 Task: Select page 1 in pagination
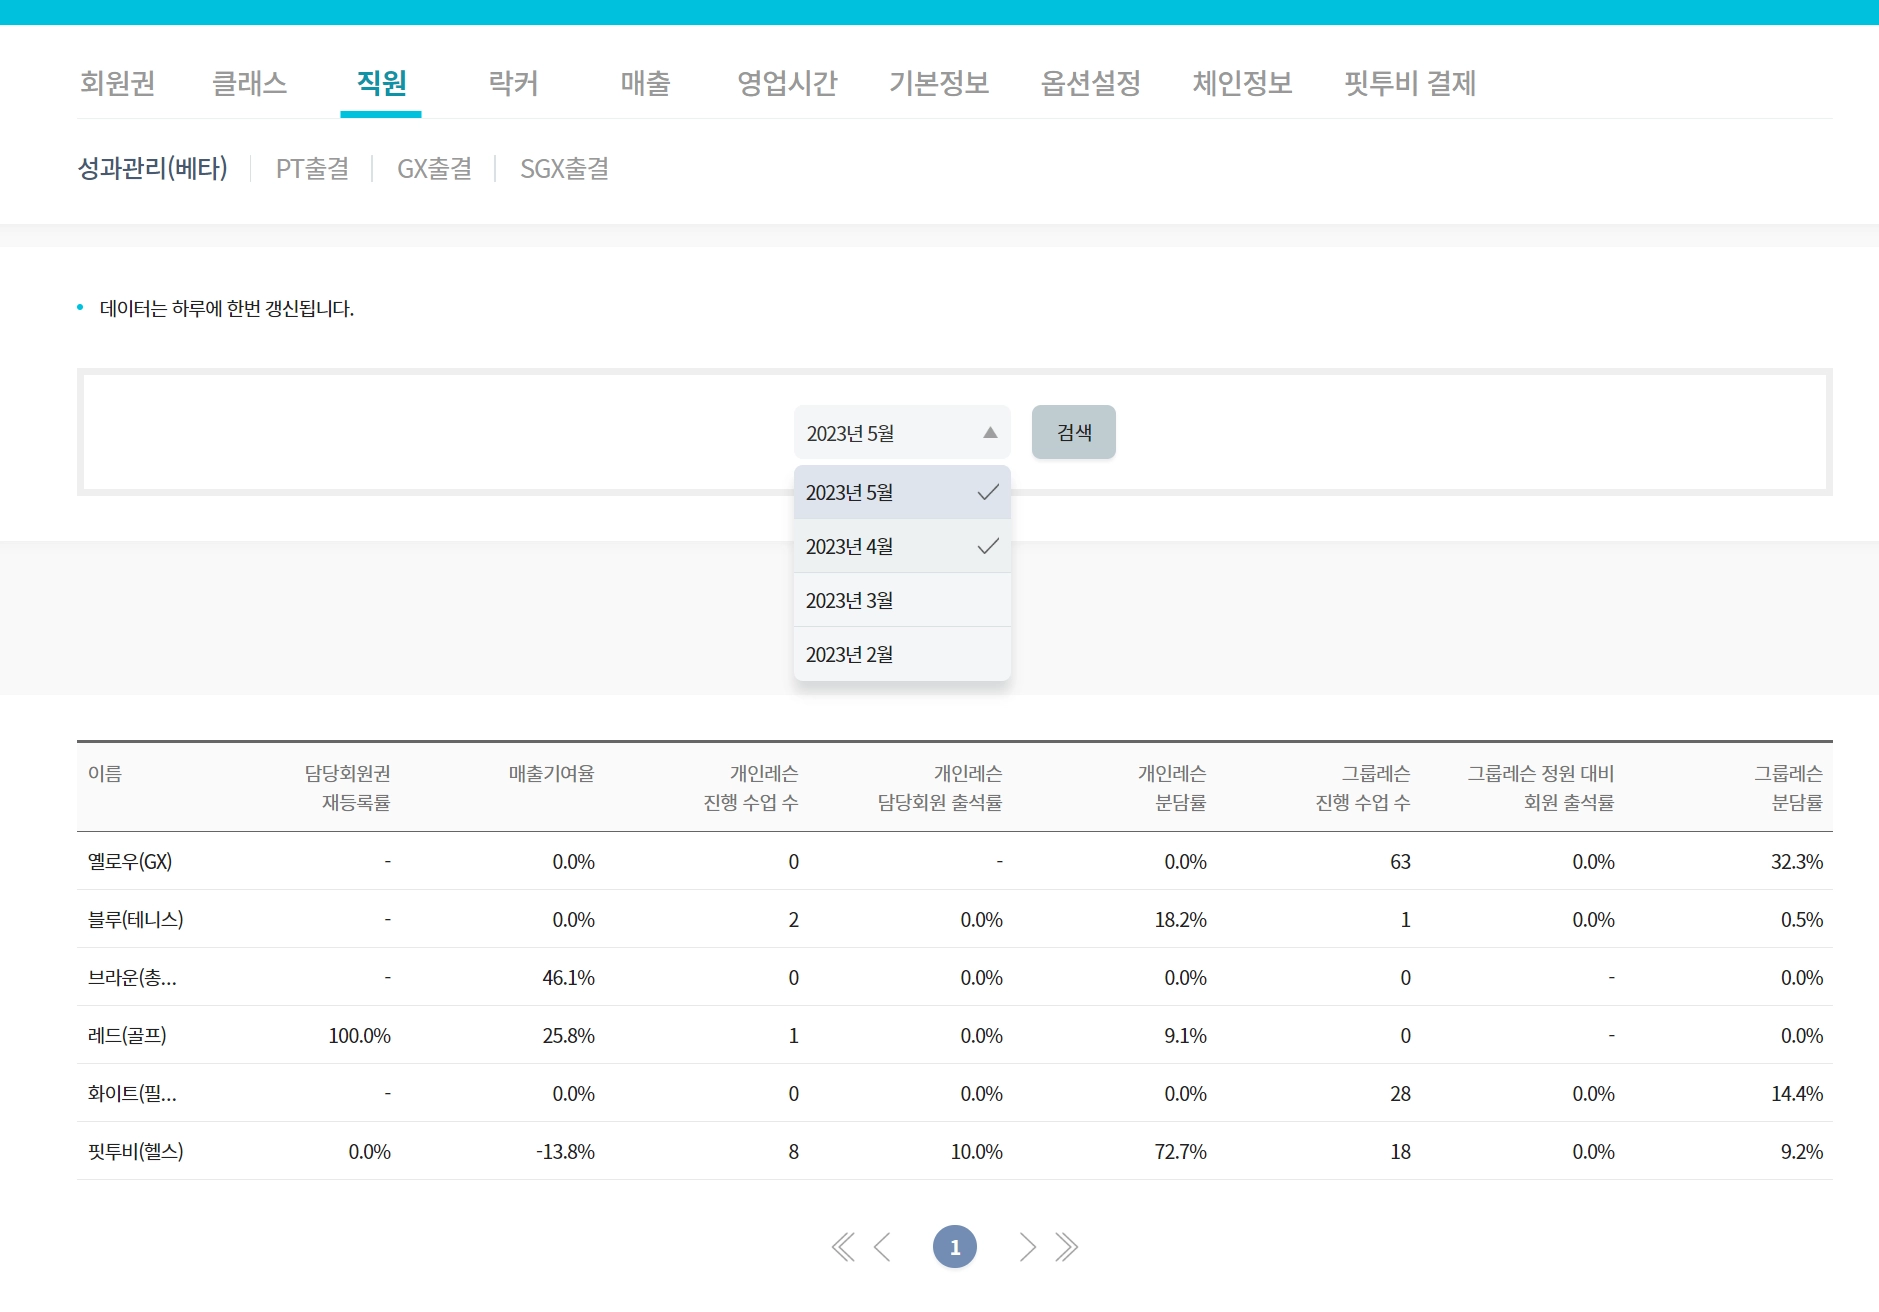coord(954,1247)
